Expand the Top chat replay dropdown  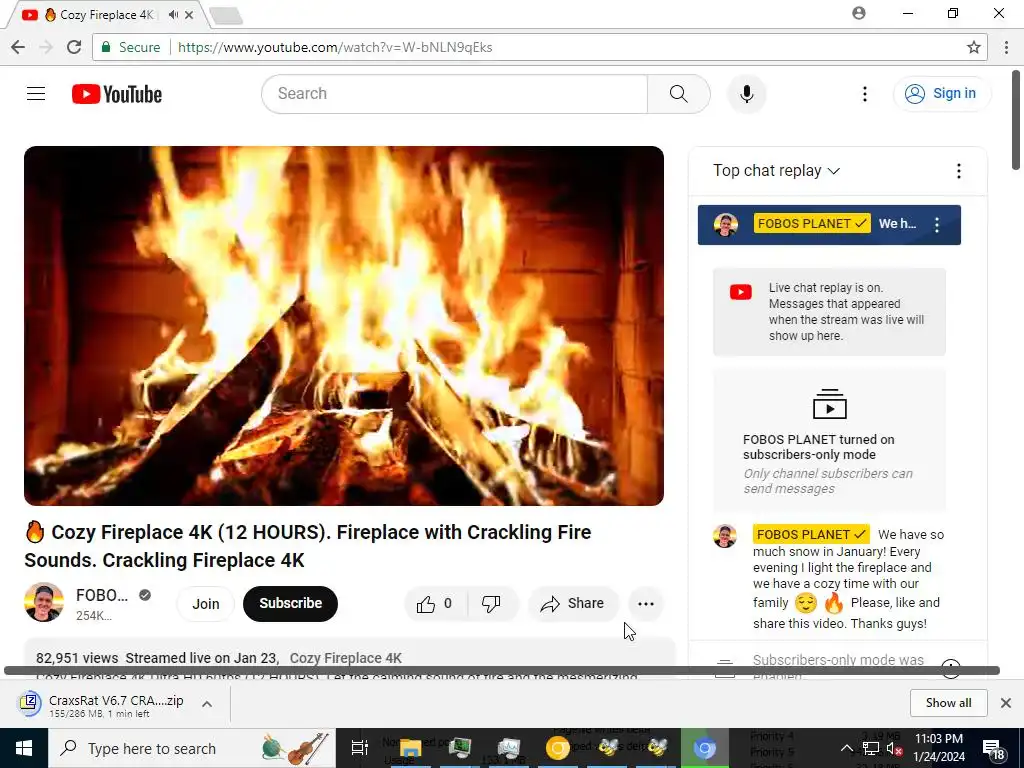pos(776,170)
